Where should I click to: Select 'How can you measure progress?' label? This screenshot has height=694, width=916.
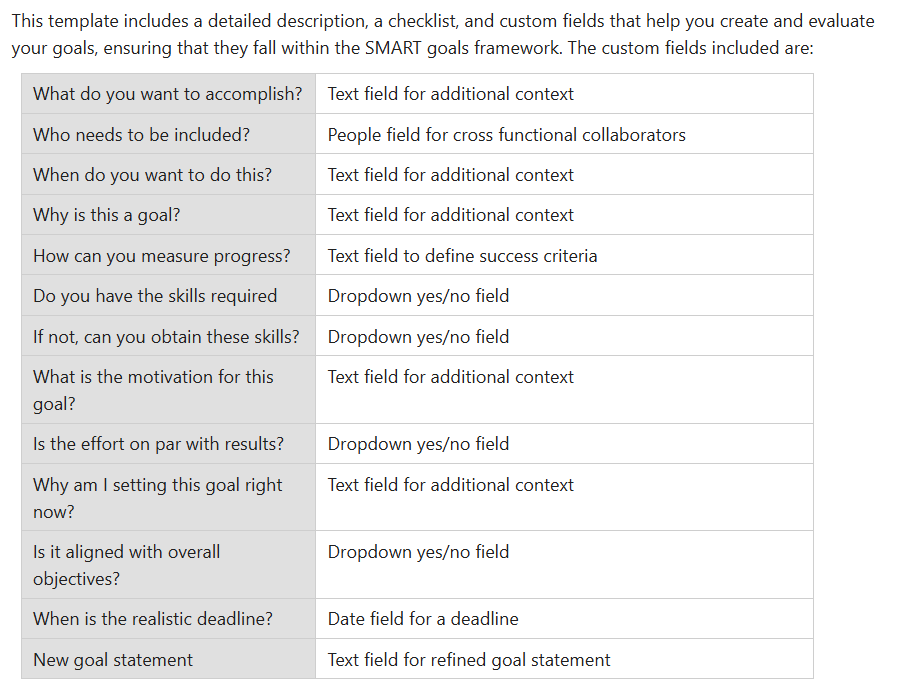pyautogui.click(x=161, y=256)
